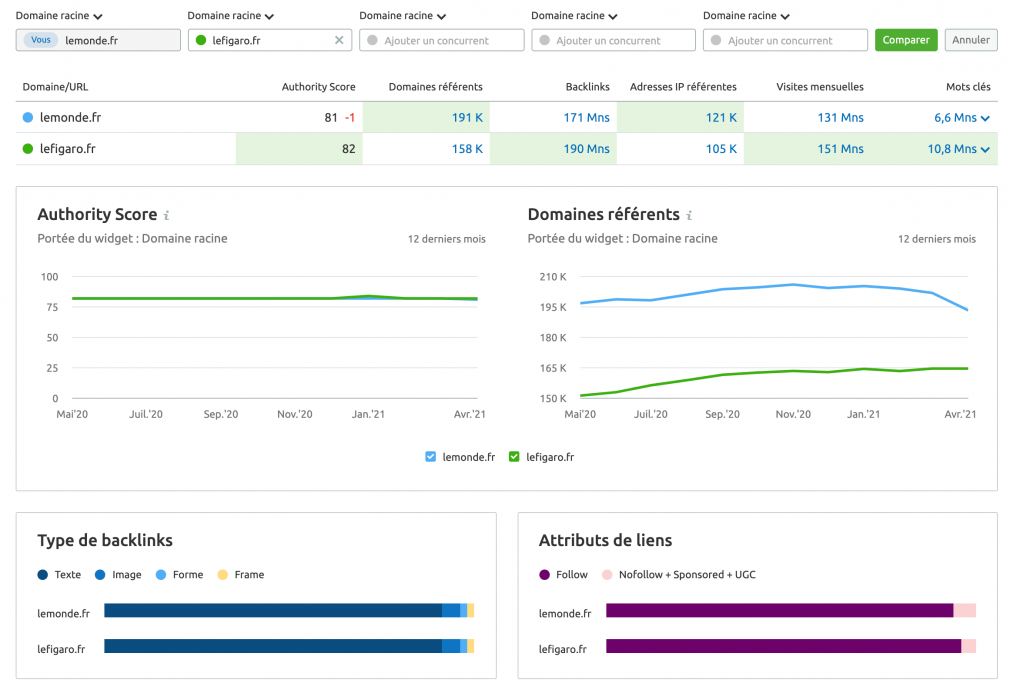This screenshot has height=693, width=1010.
Task: Click the Domaines référents column header
Action: point(435,87)
